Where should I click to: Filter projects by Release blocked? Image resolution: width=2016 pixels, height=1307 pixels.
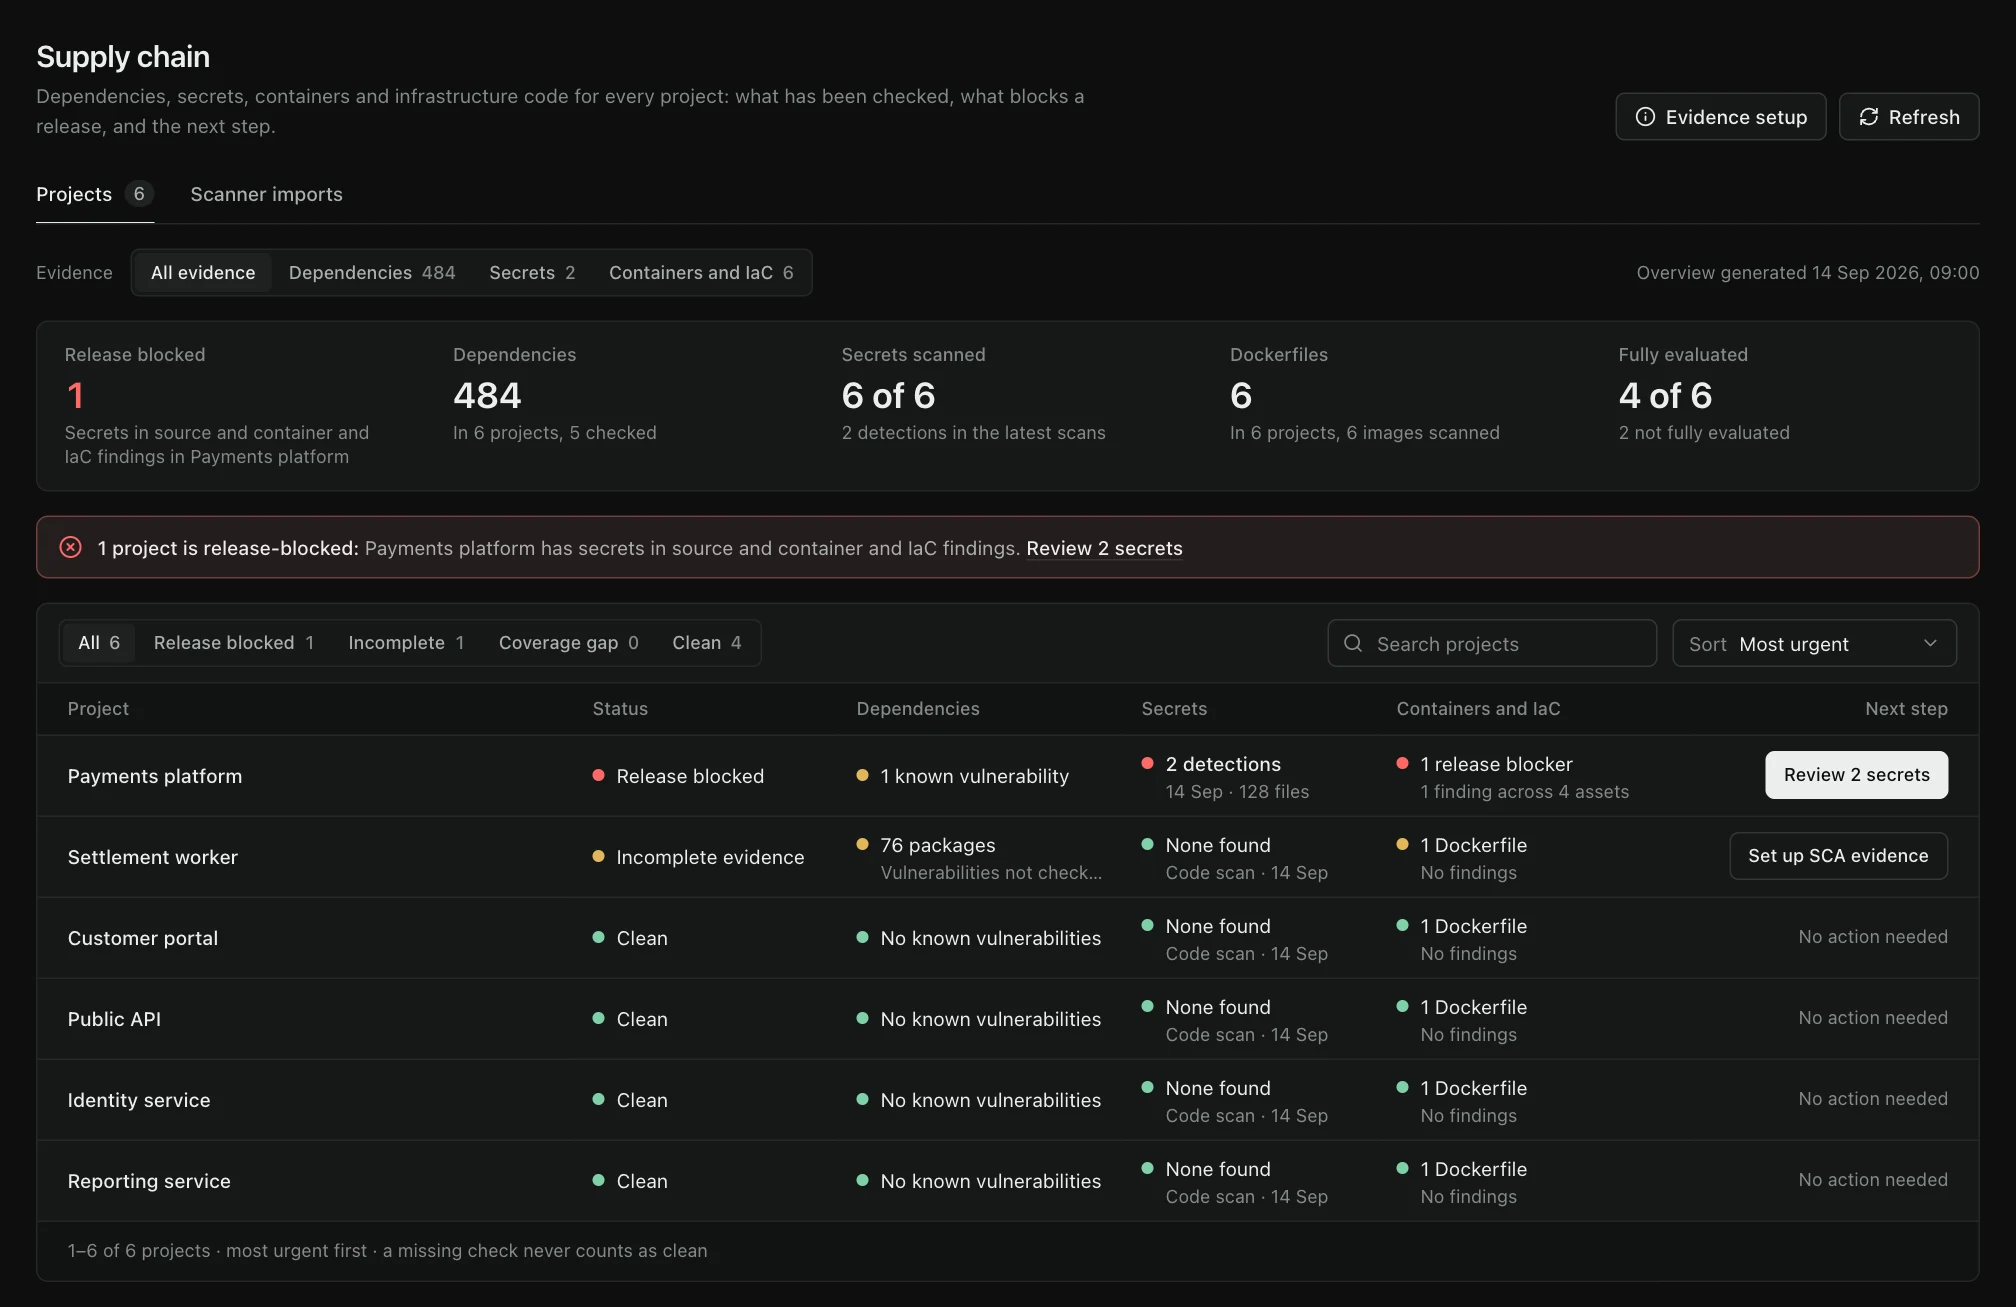tap(234, 642)
